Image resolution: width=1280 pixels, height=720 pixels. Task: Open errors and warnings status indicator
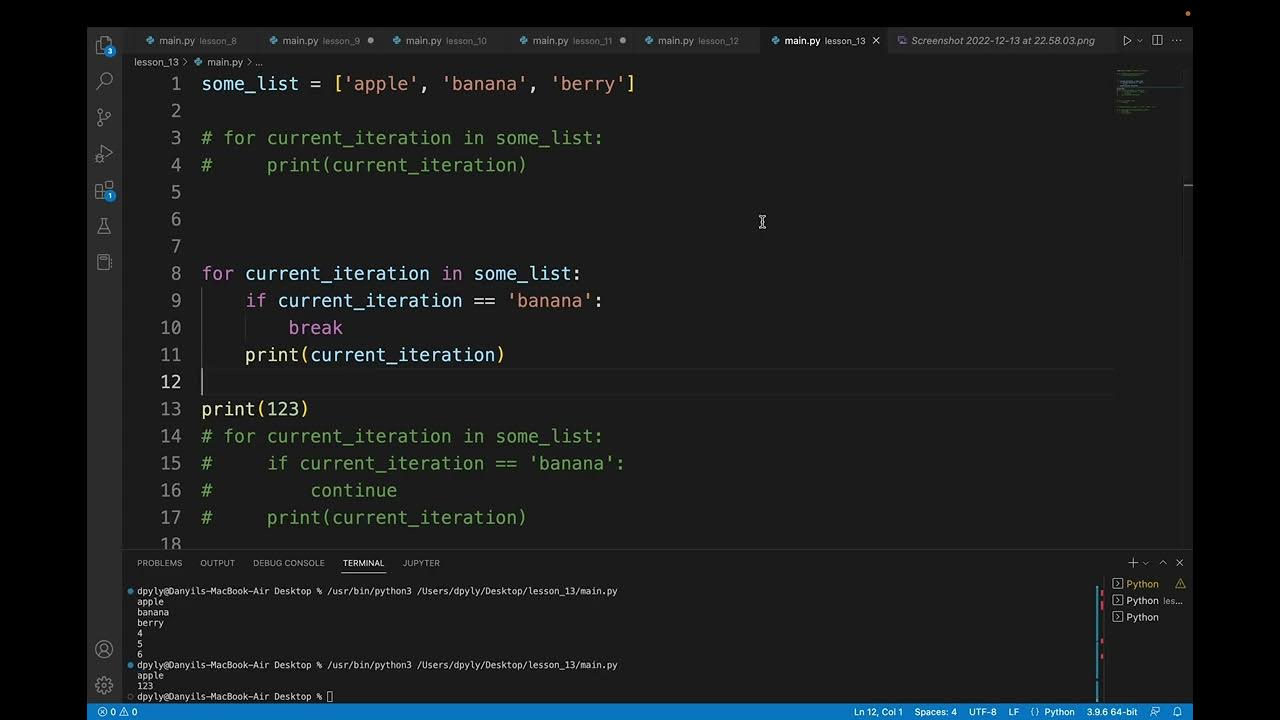[117, 712]
